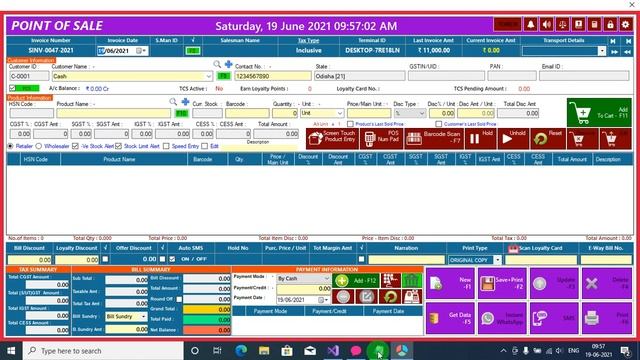
Task: Click the Save+Print F2 button
Action: [x=502, y=283]
